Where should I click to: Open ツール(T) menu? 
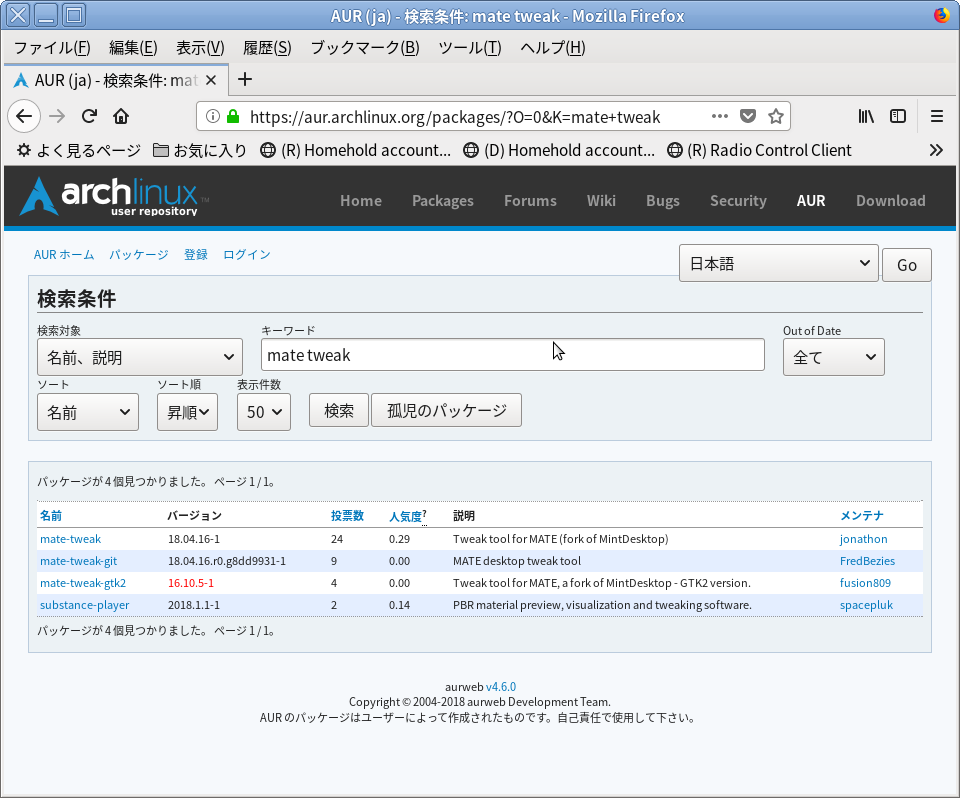470,47
